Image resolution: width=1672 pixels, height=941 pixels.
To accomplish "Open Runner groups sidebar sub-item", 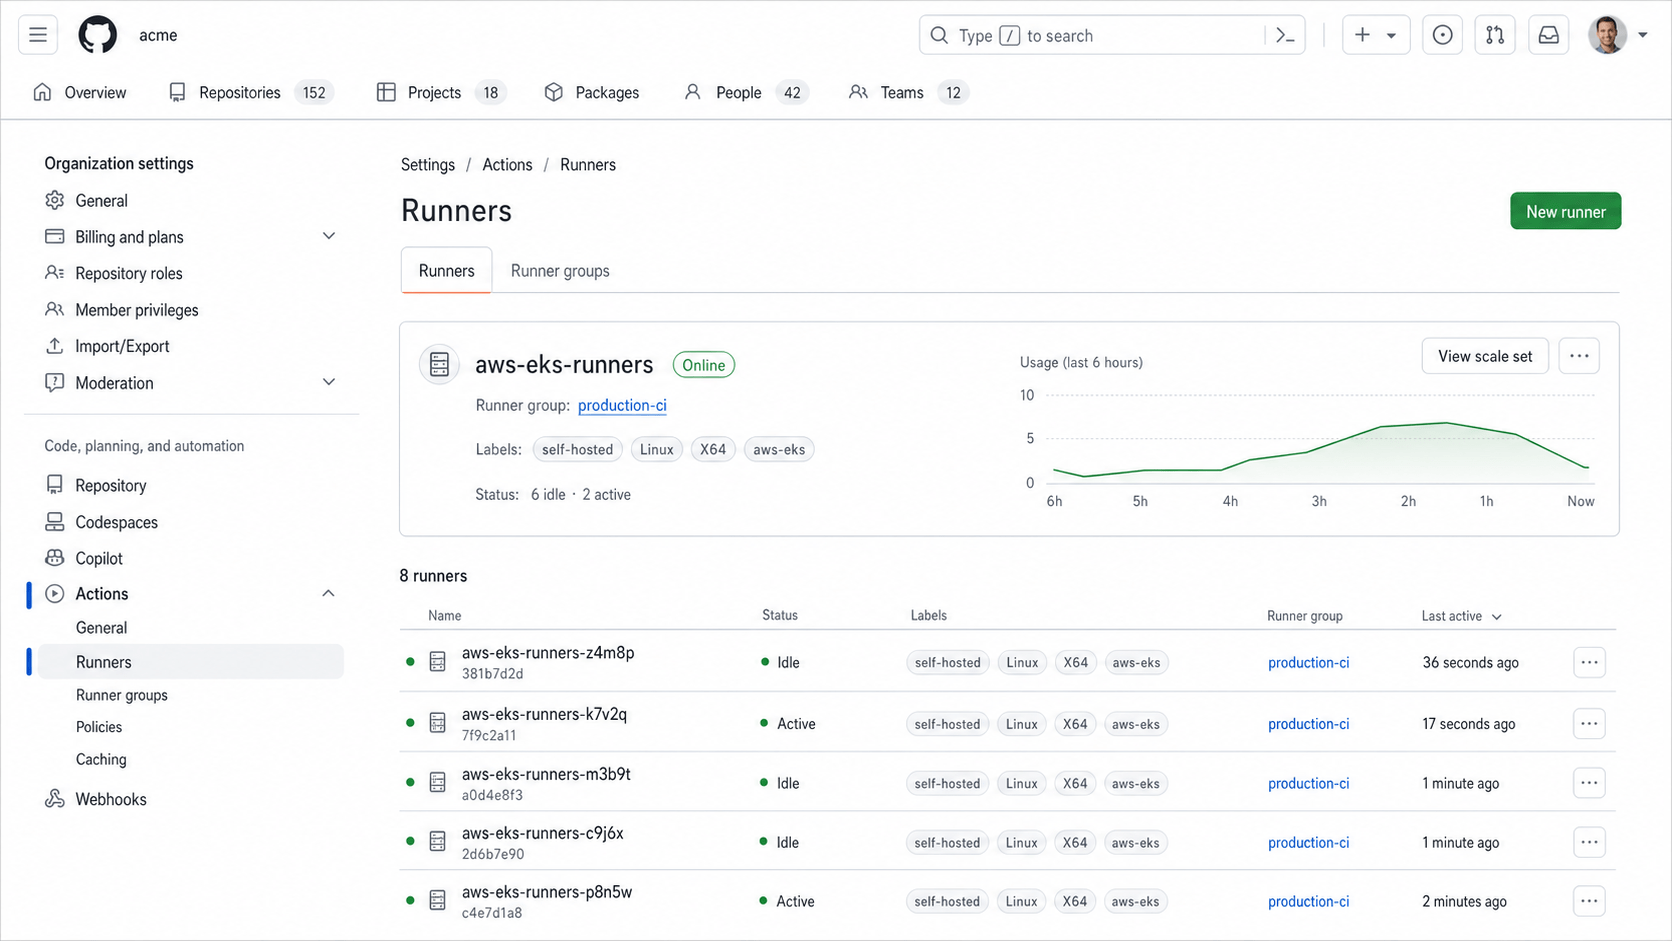I will coord(122,695).
